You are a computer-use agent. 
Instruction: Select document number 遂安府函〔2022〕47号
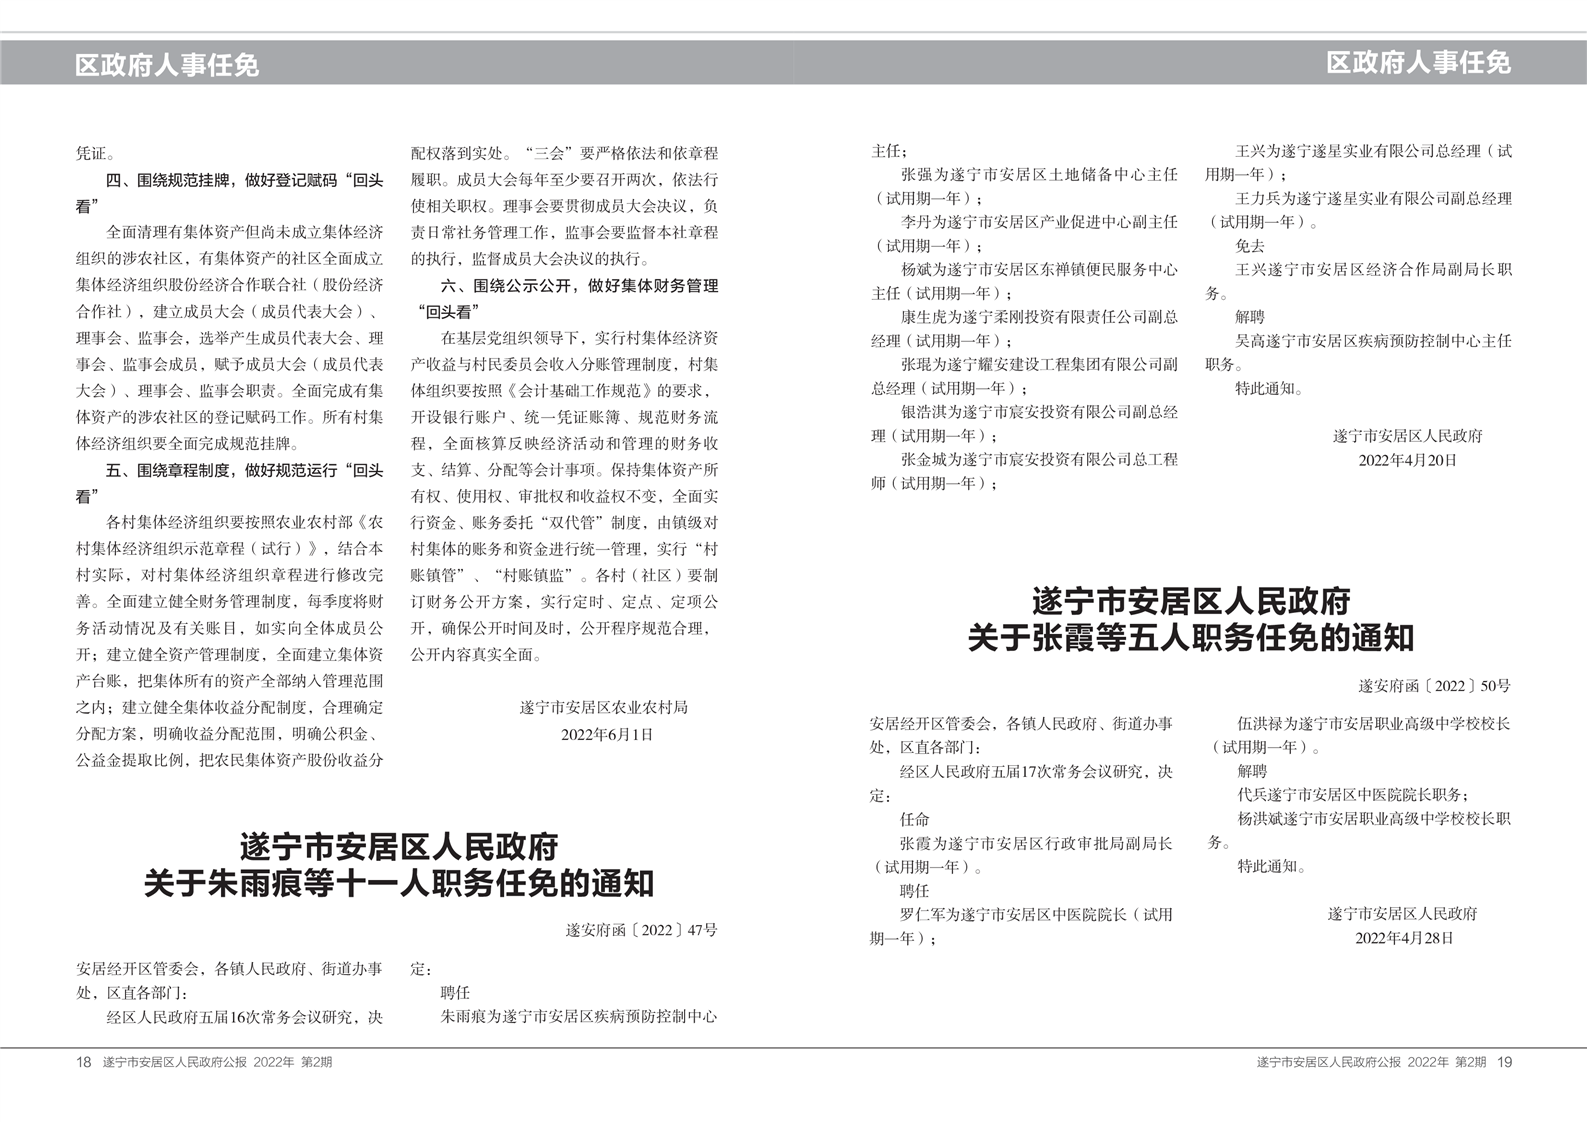pyautogui.click(x=641, y=930)
